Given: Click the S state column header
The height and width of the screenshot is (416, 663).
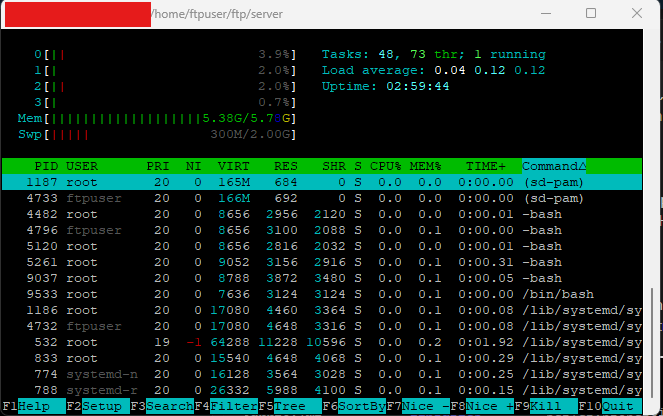Looking at the screenshot, I should coord(358,166).
